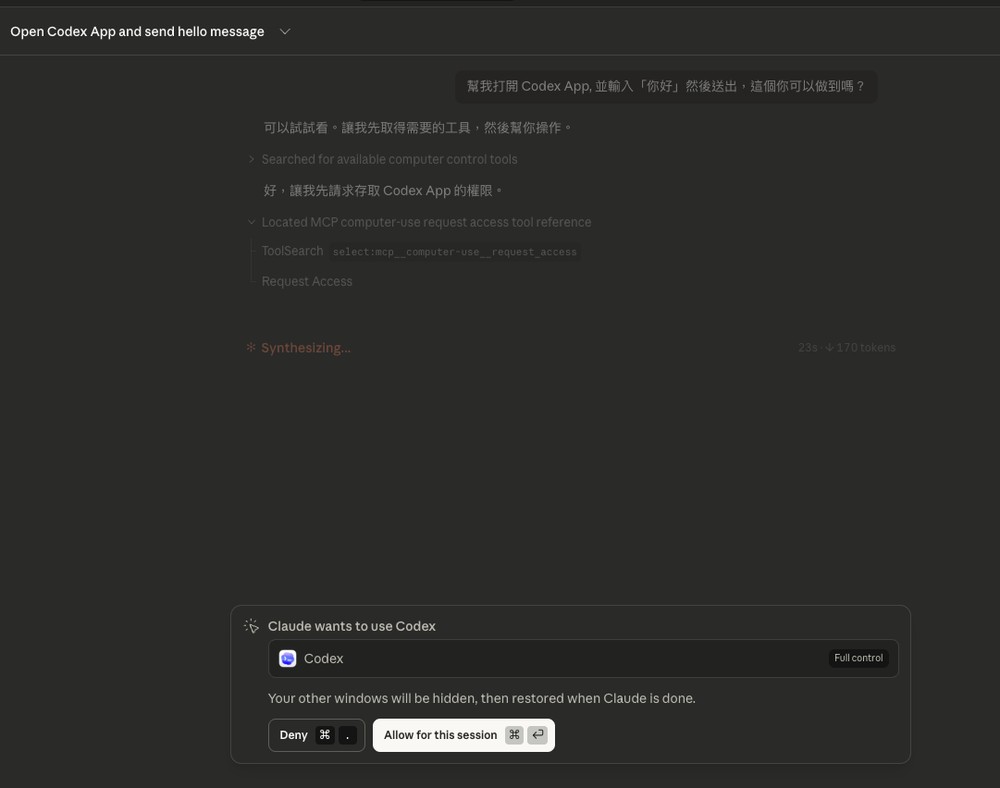
Task: Click the return key glyph in Allow button
Action: [x=537, y=734]
